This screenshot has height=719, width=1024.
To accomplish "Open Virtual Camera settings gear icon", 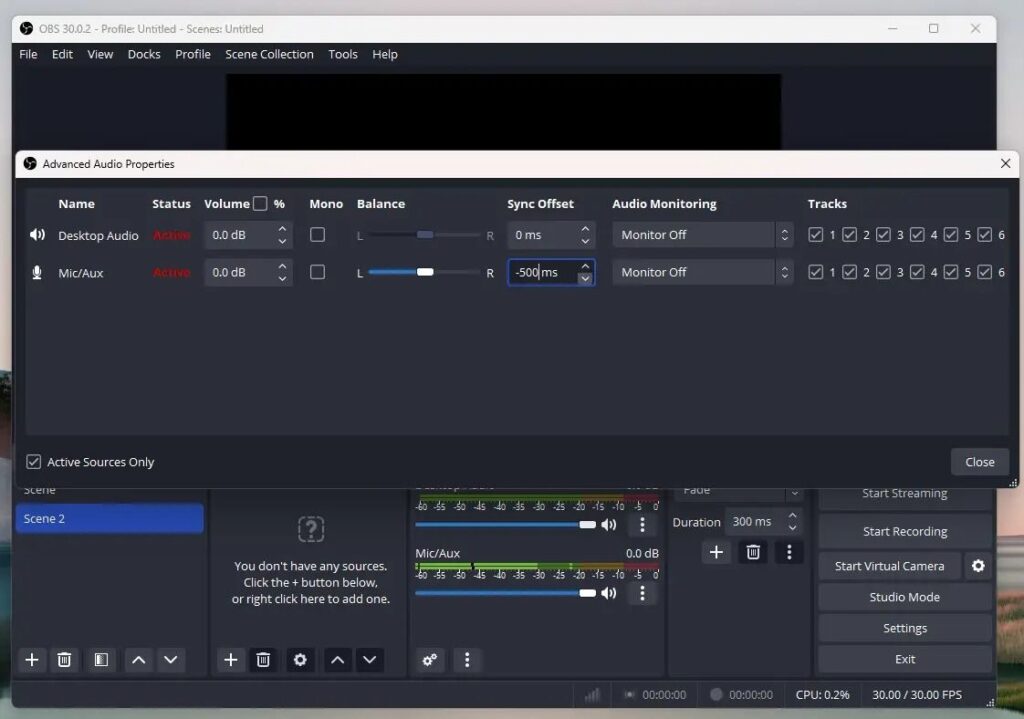I will [x=978, y=566].
